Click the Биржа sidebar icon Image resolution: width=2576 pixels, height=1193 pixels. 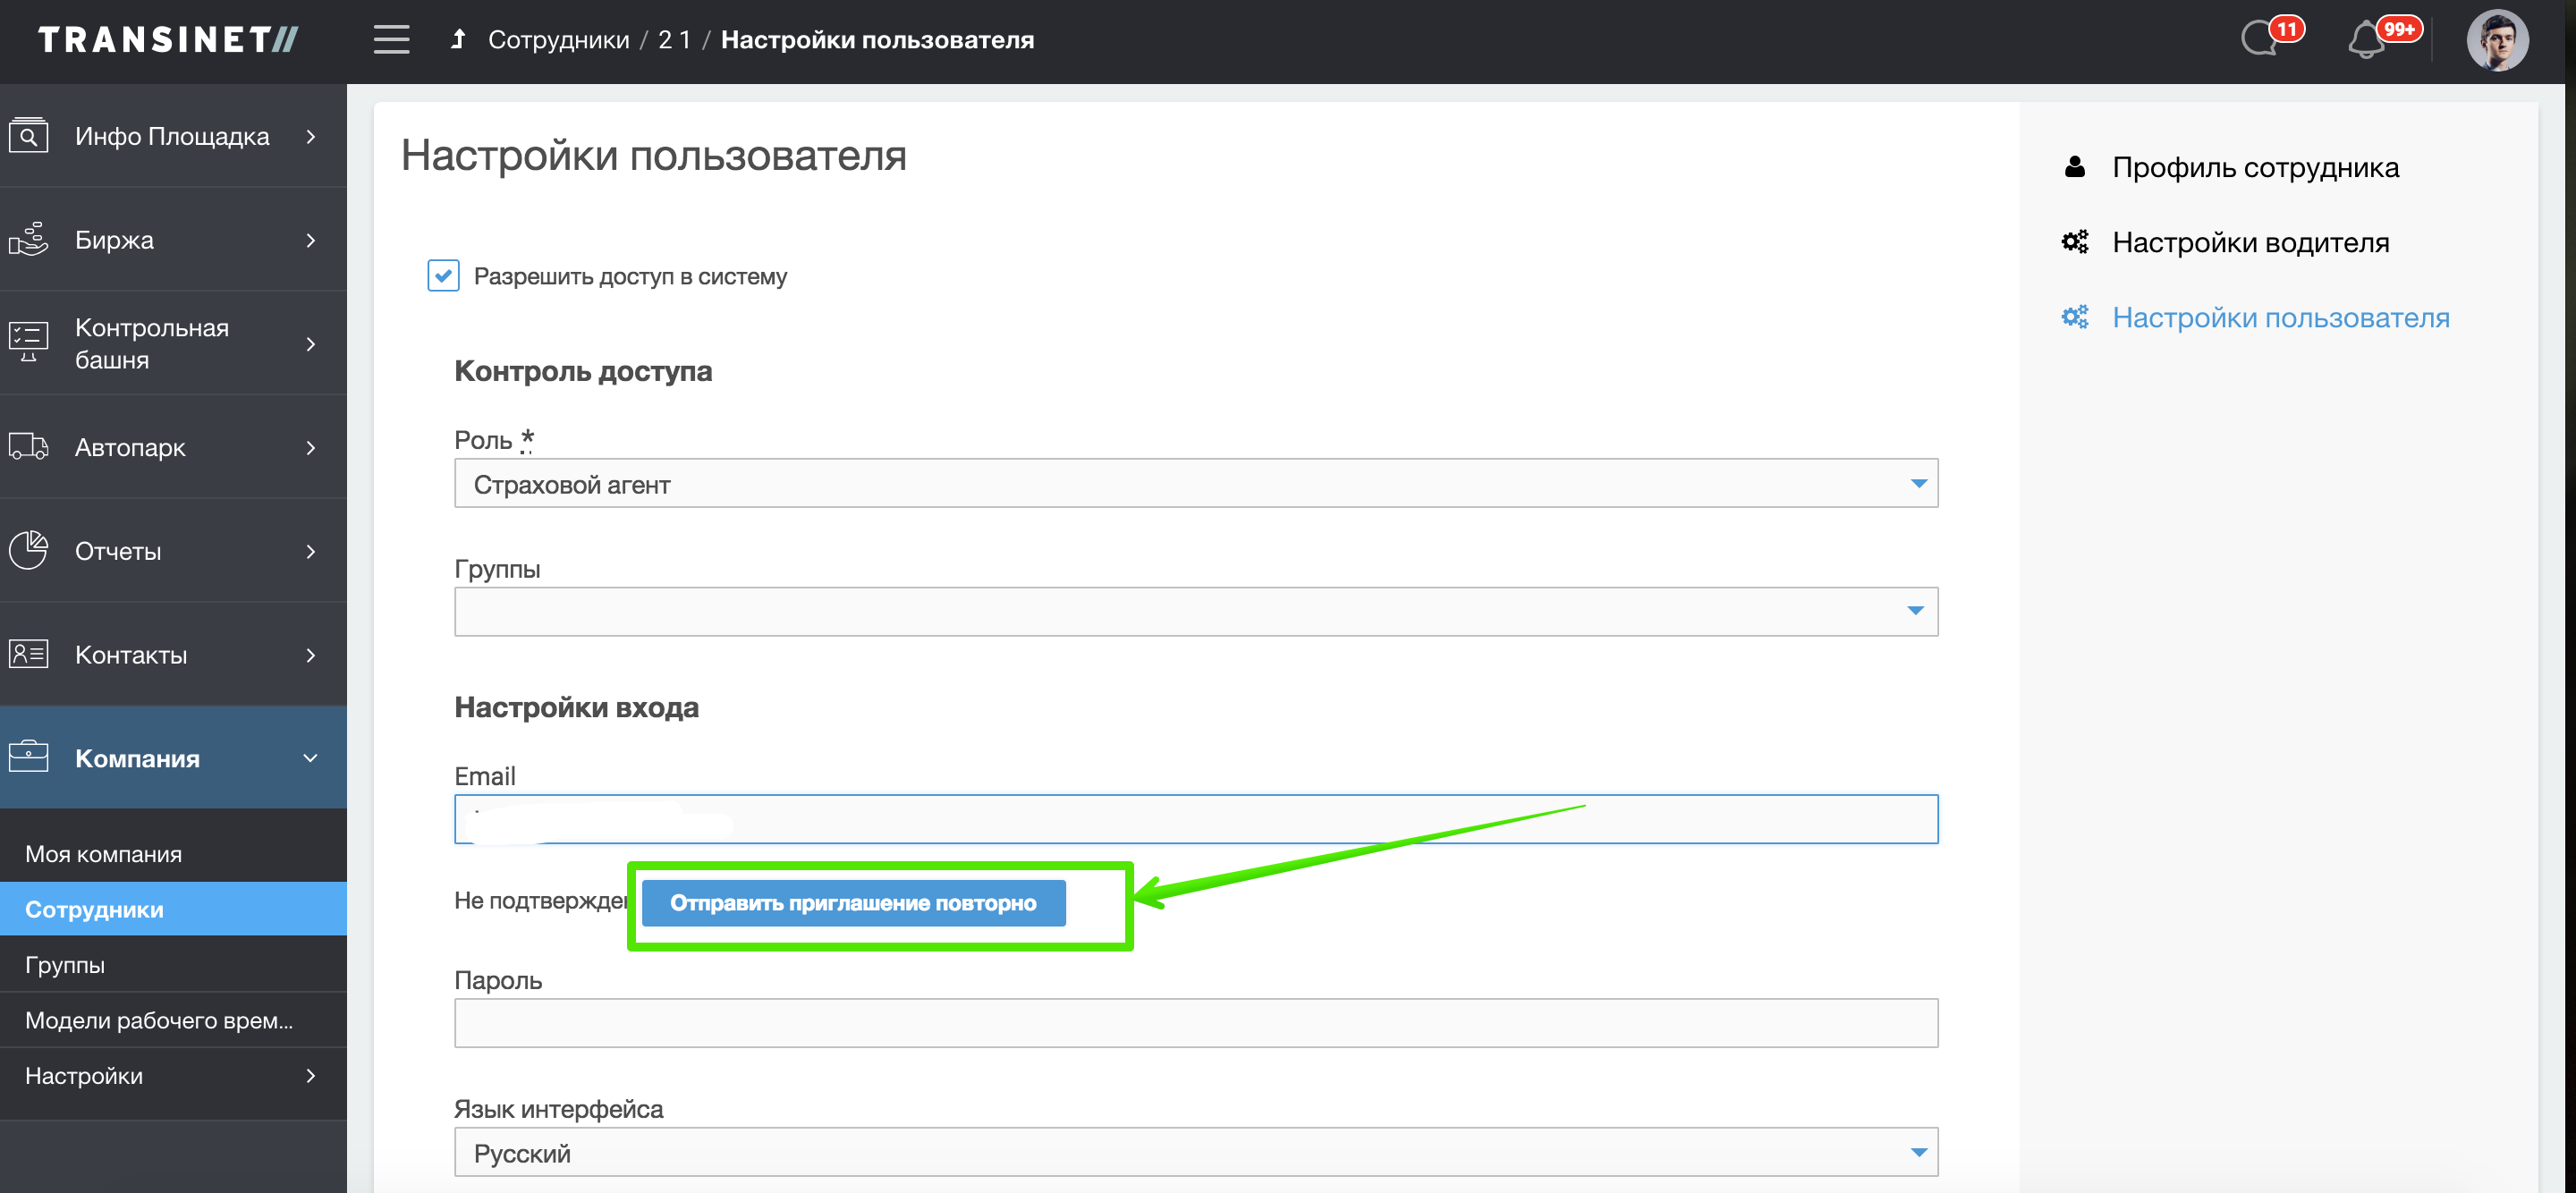[x=29, y=240]
